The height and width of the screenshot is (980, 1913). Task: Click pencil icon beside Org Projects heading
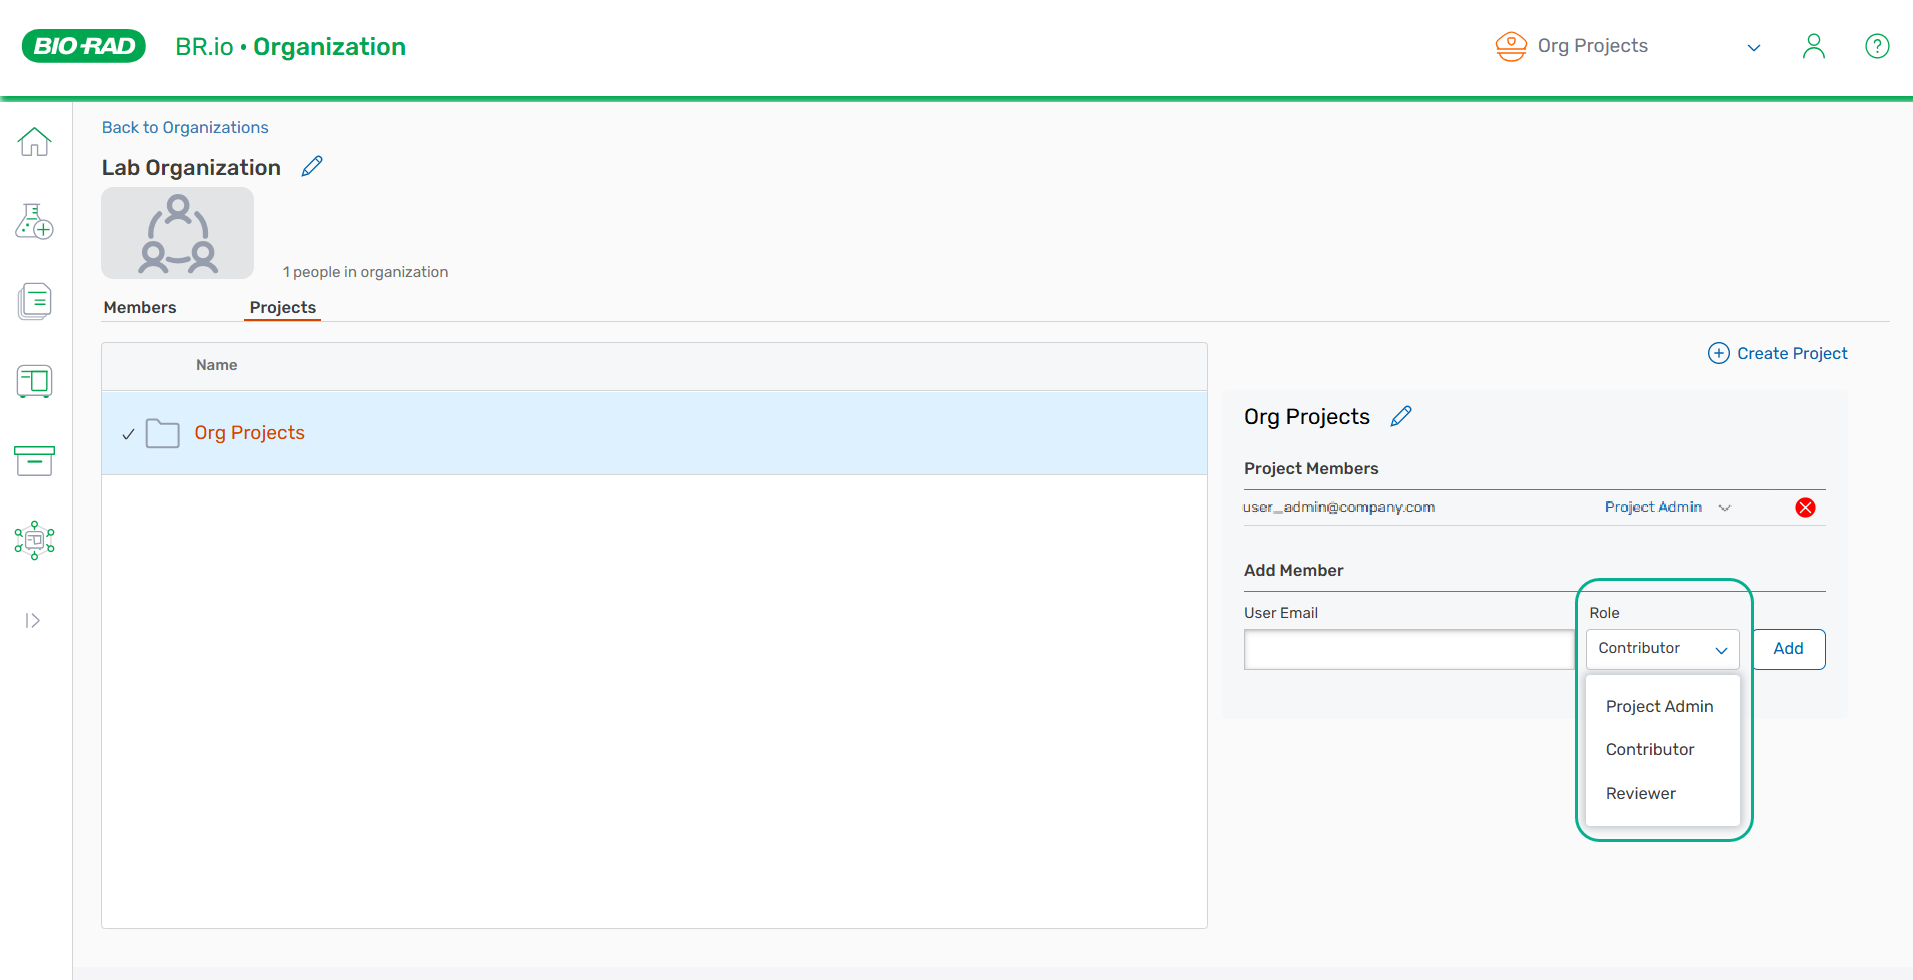click(1401, 416)
